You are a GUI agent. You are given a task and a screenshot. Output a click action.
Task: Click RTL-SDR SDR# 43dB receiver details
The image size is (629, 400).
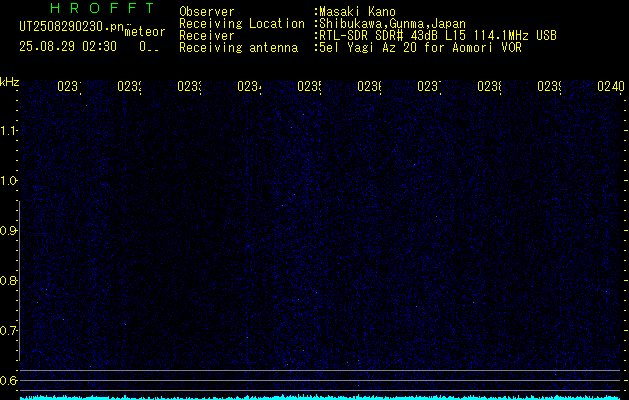[438, 36]
